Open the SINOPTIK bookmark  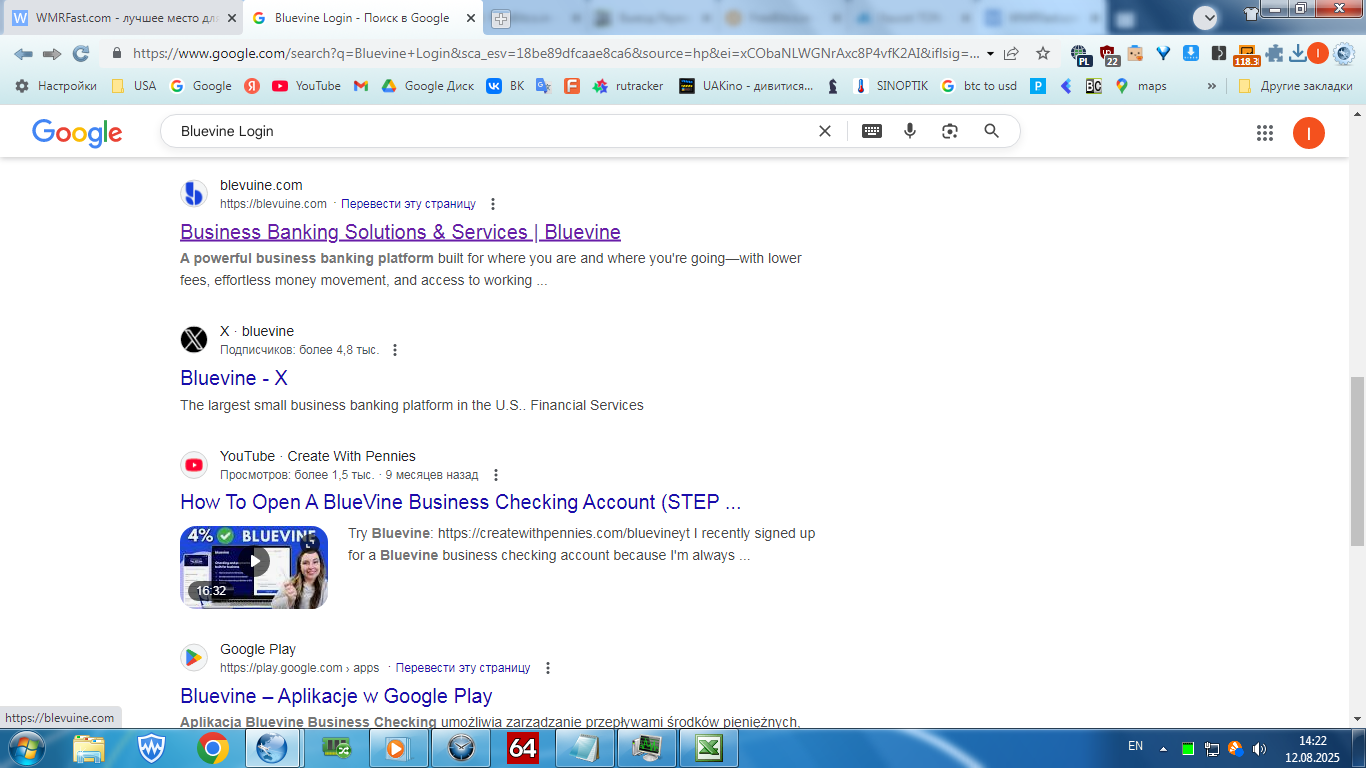[x=890, y=86]
